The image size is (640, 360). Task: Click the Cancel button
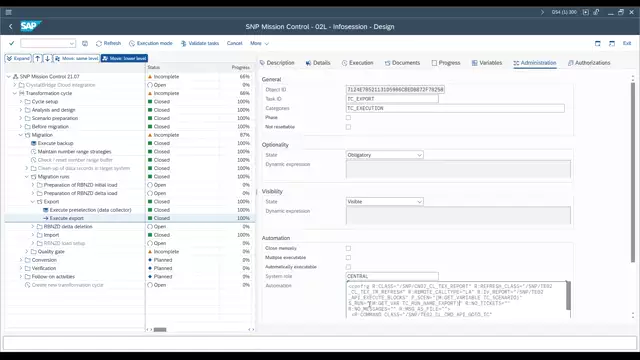tap(234, 43)
